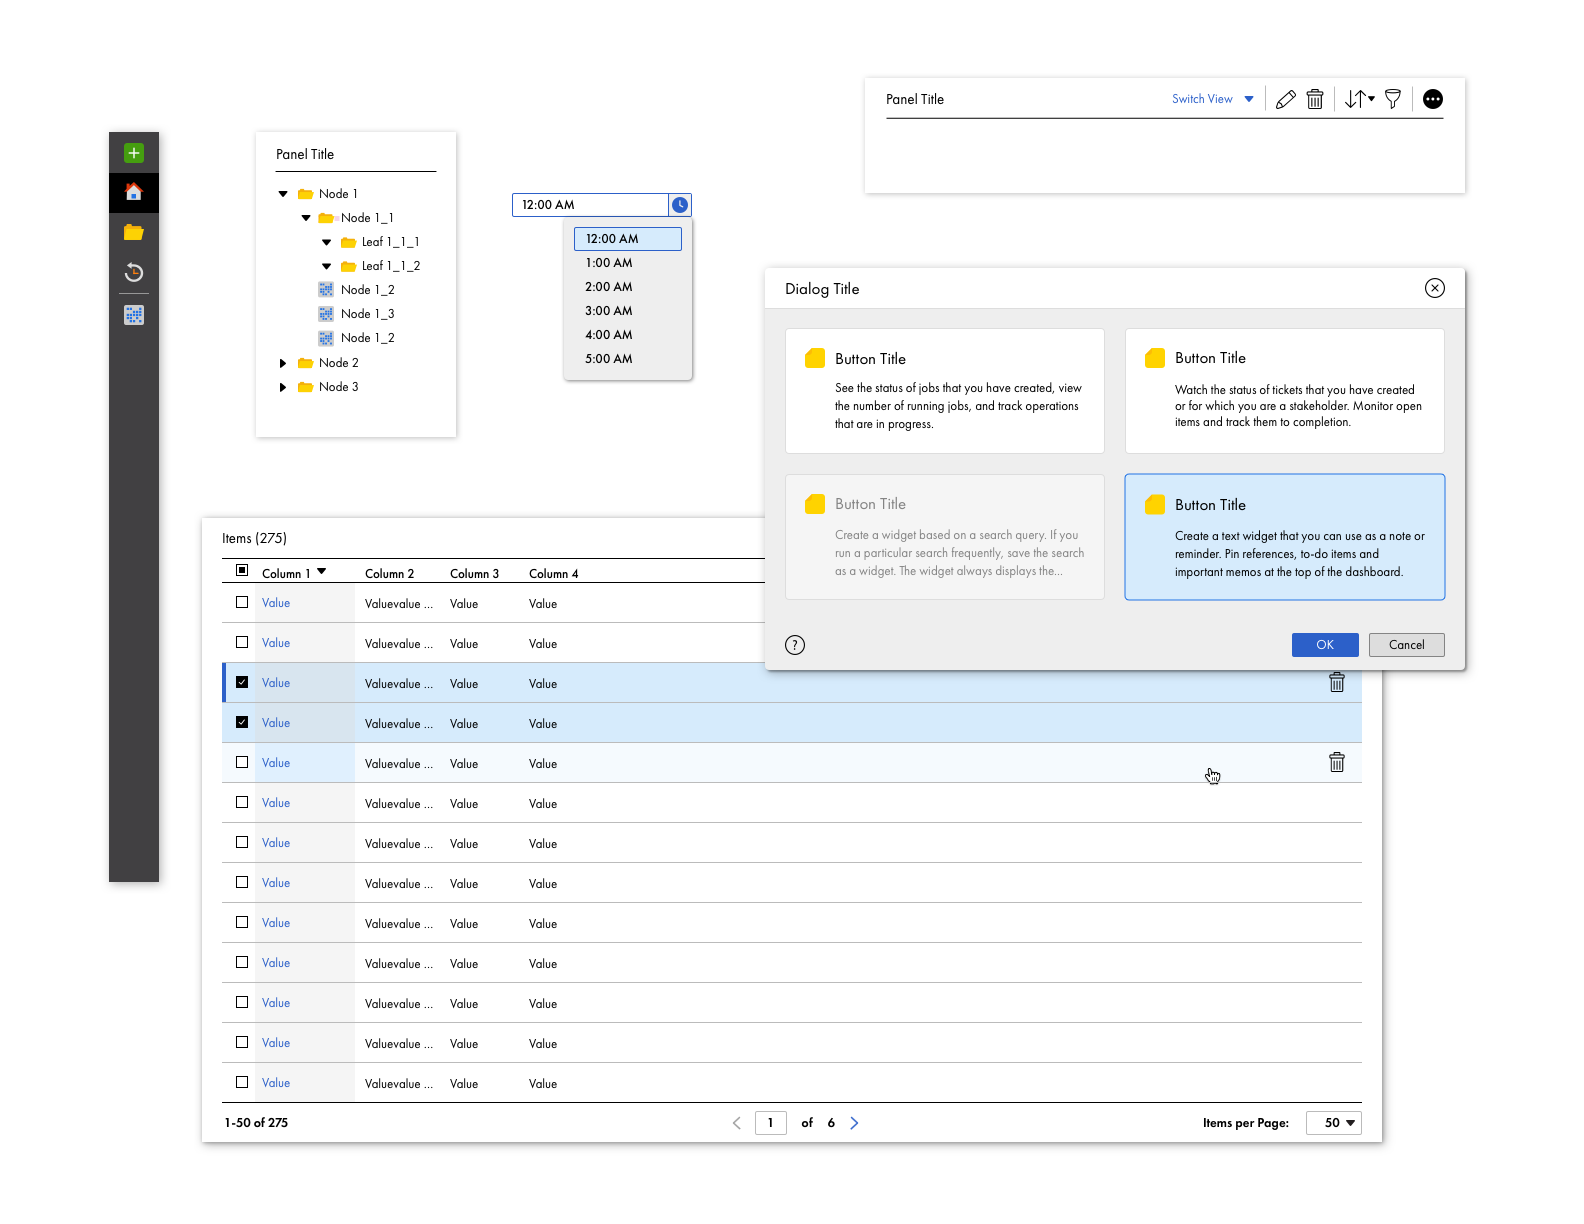
Task: Select the text widget Button Title card
Action: tap(1285, 537)
